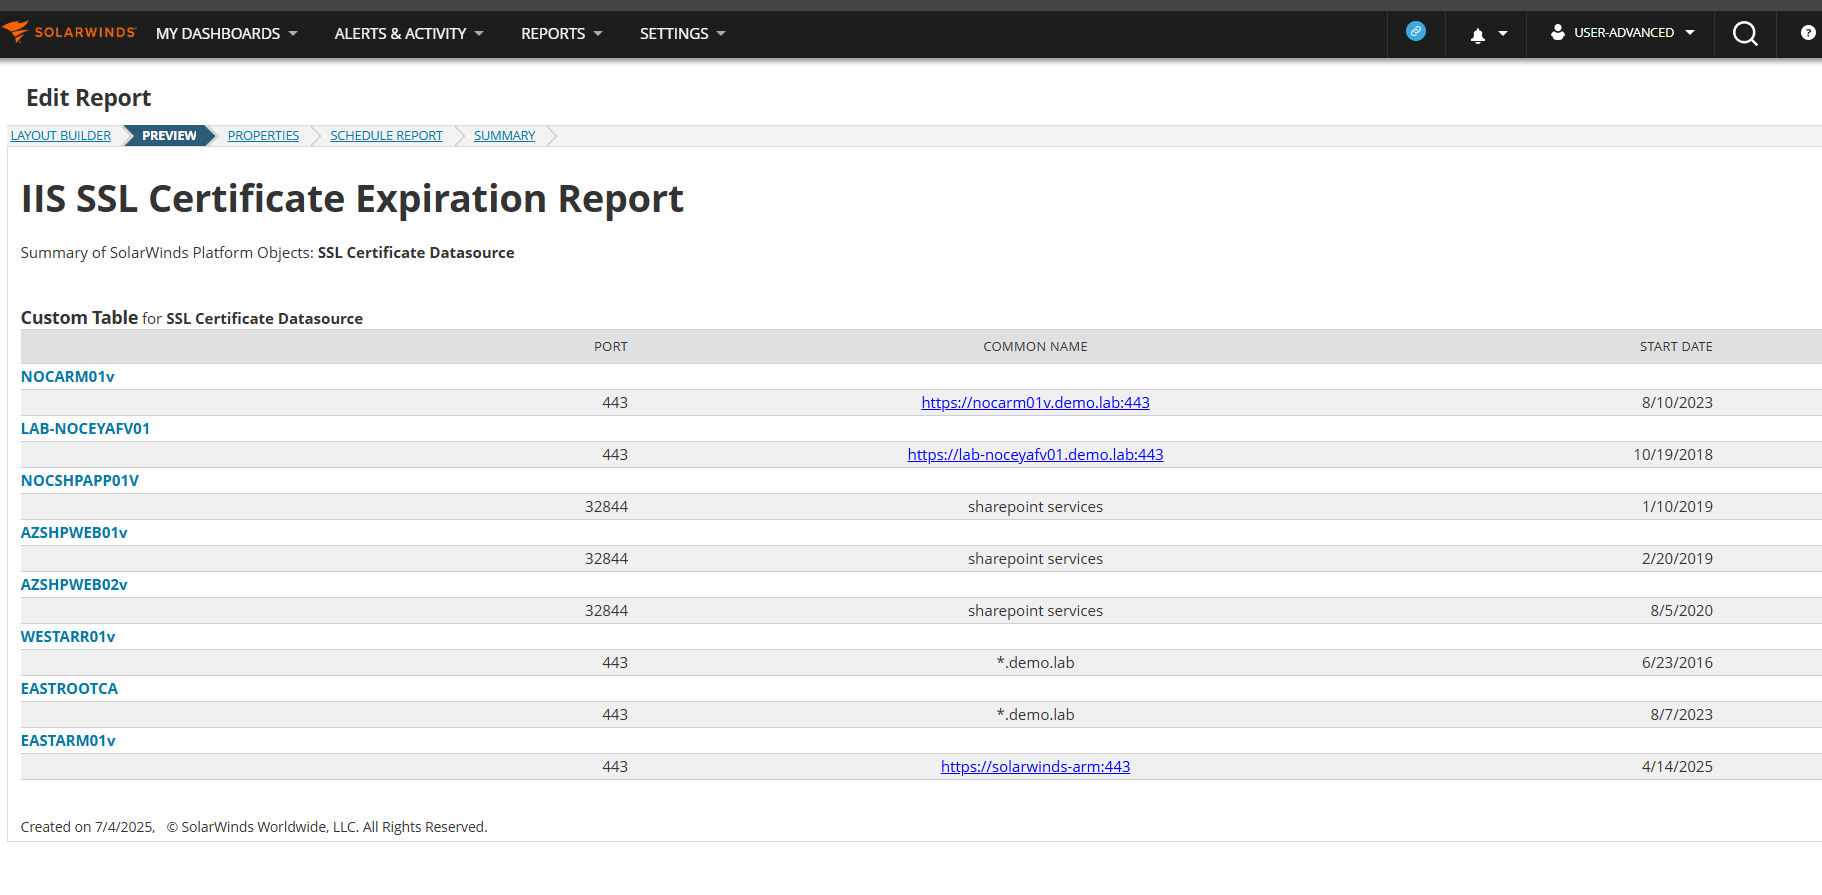Screen dimensions: 1822x895
Task: Click port 443 in the EASTARM01v row
Action: [x=615, y=767]
